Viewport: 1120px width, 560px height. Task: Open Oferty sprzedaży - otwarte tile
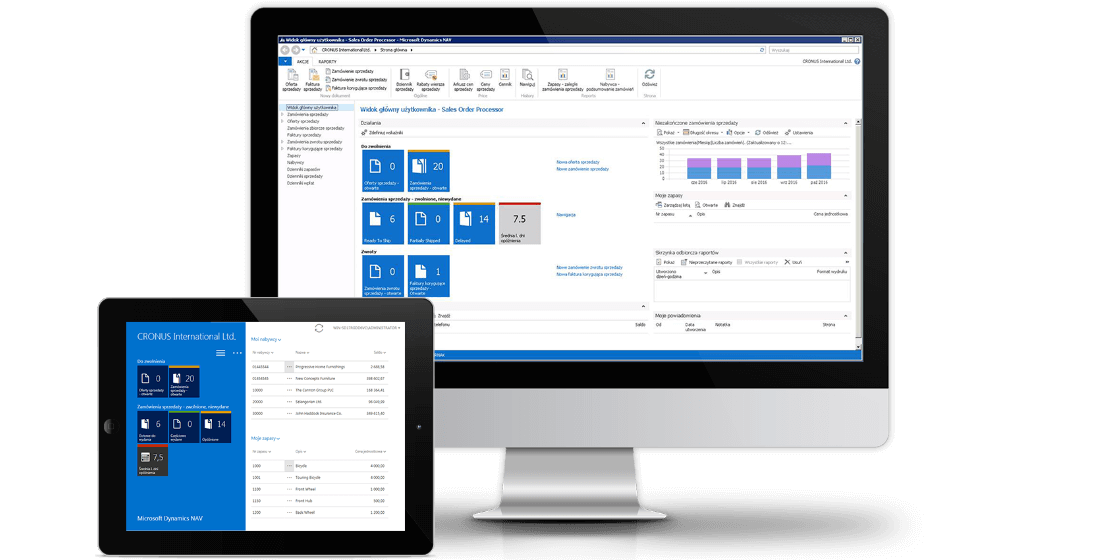pos(383,171)
